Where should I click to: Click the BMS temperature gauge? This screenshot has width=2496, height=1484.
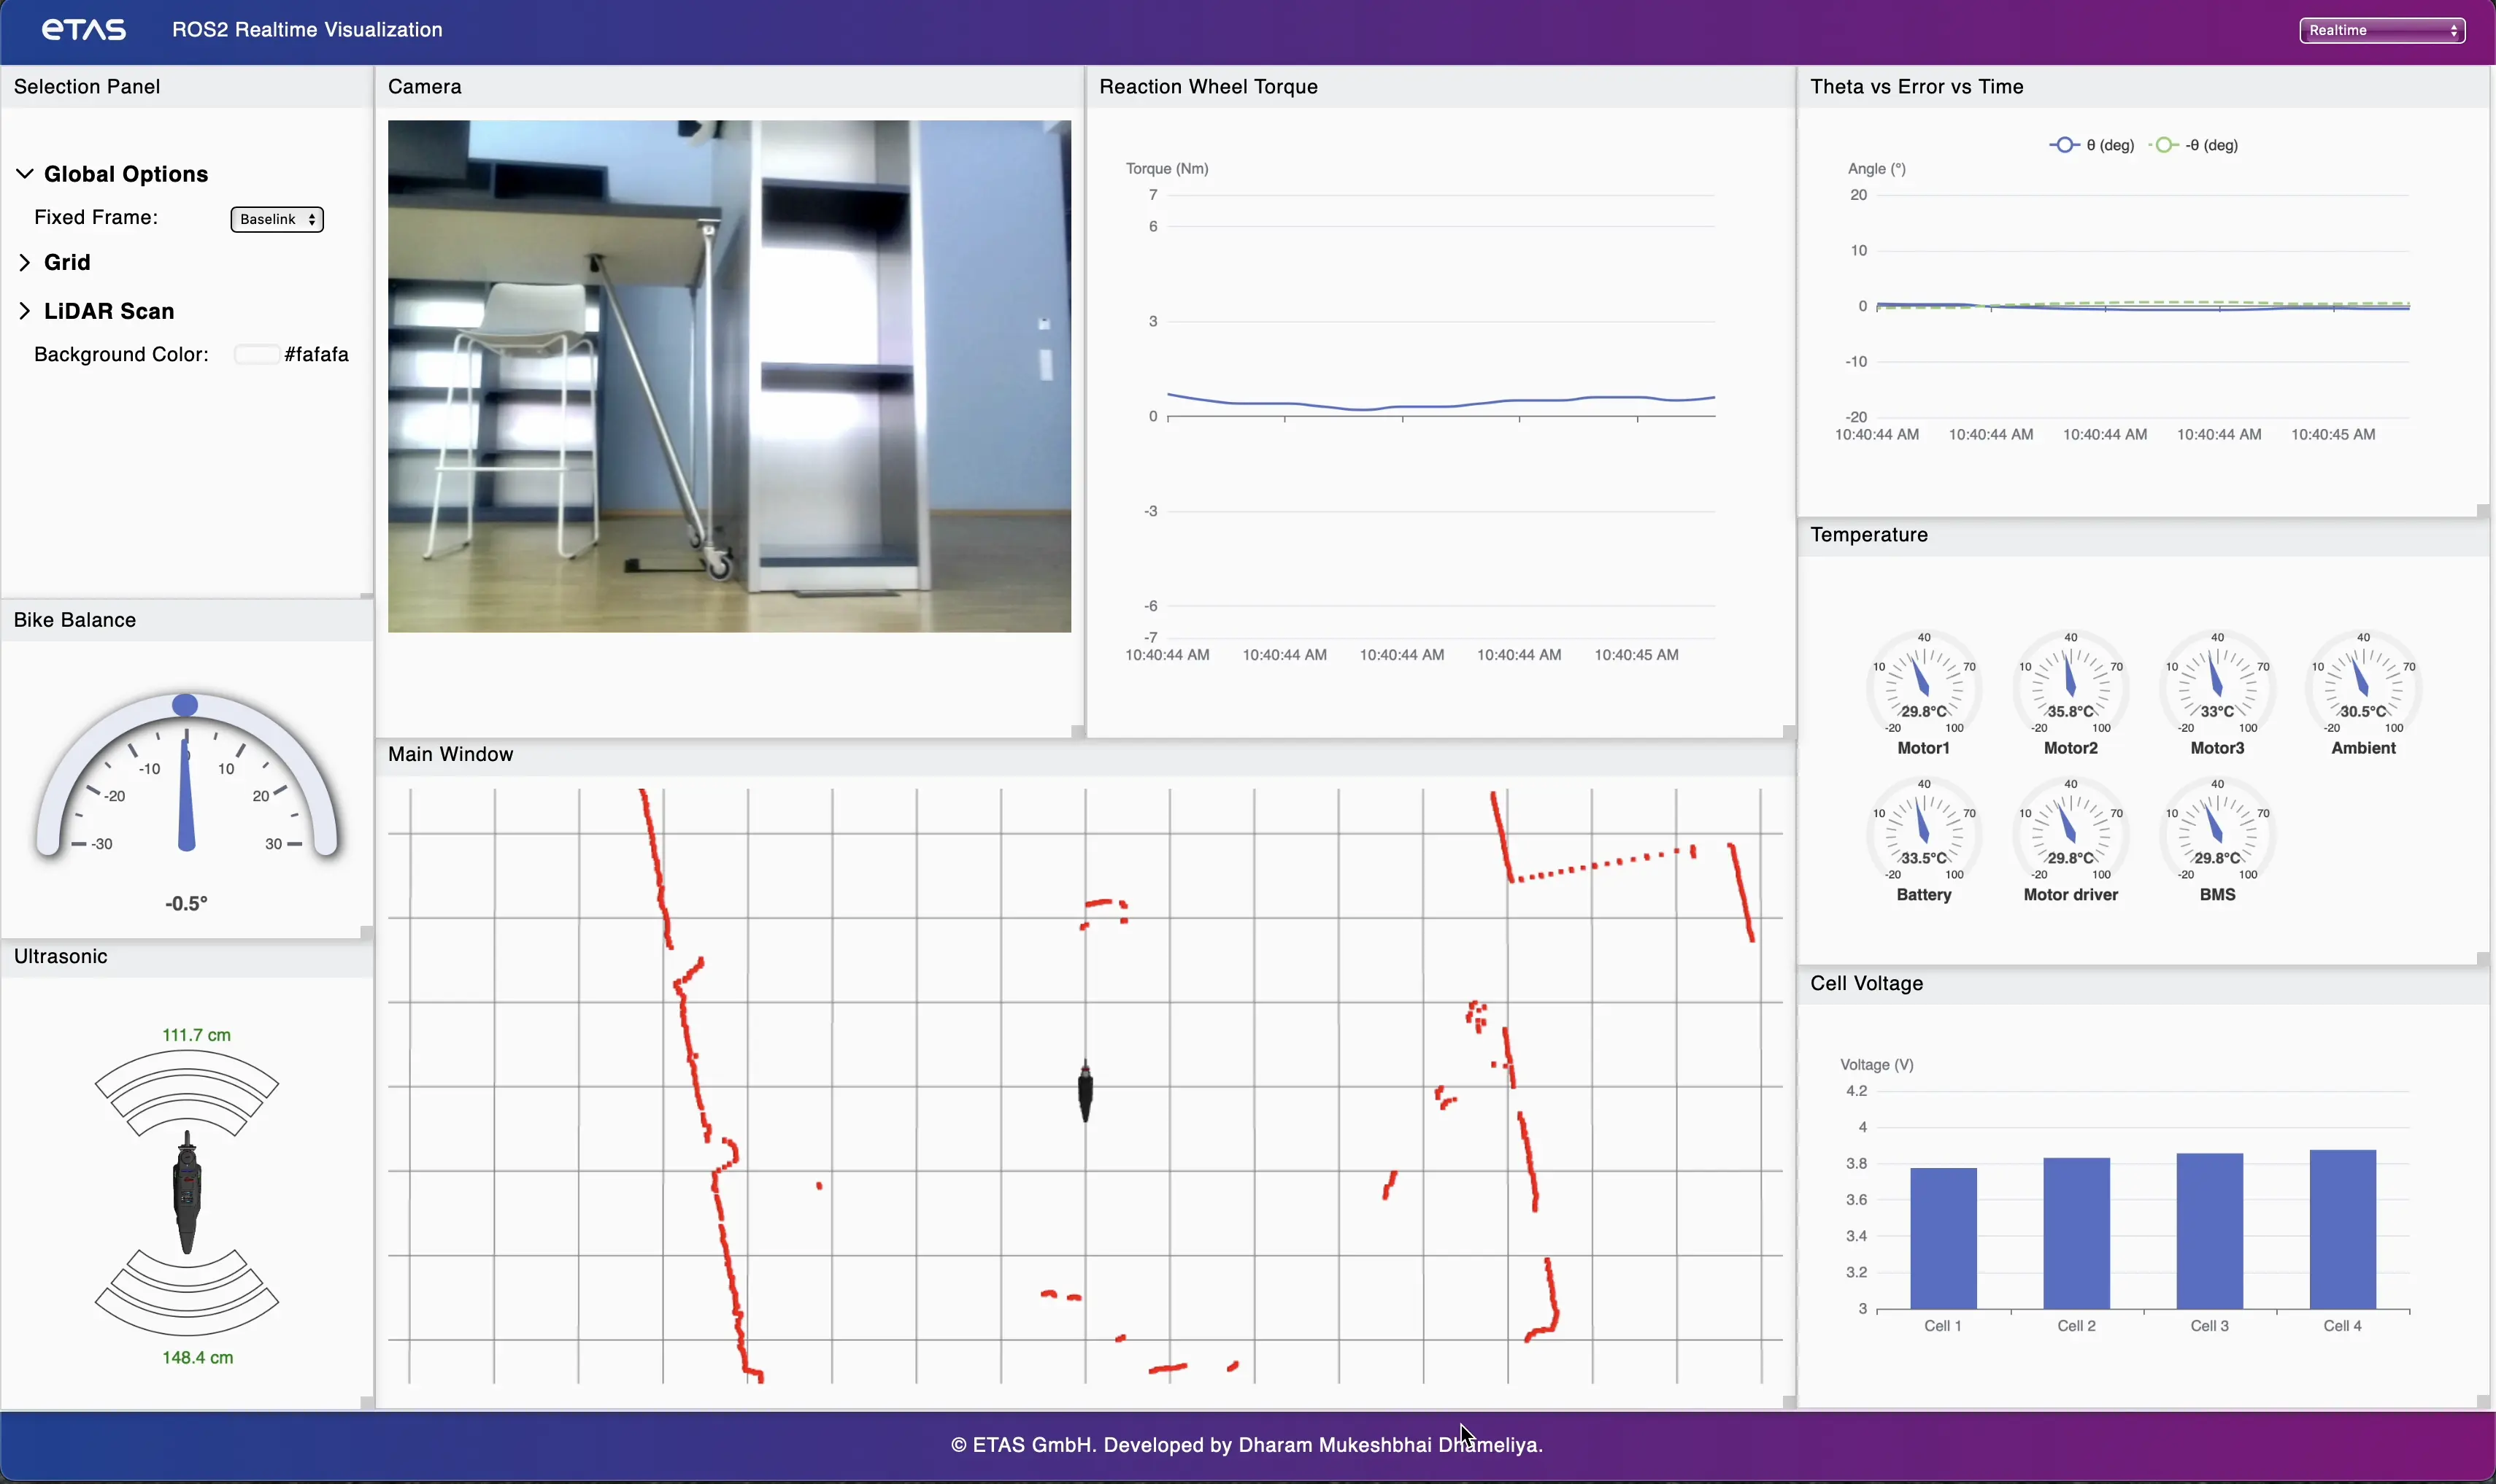pyautogui.click(x=2217, y=834)
